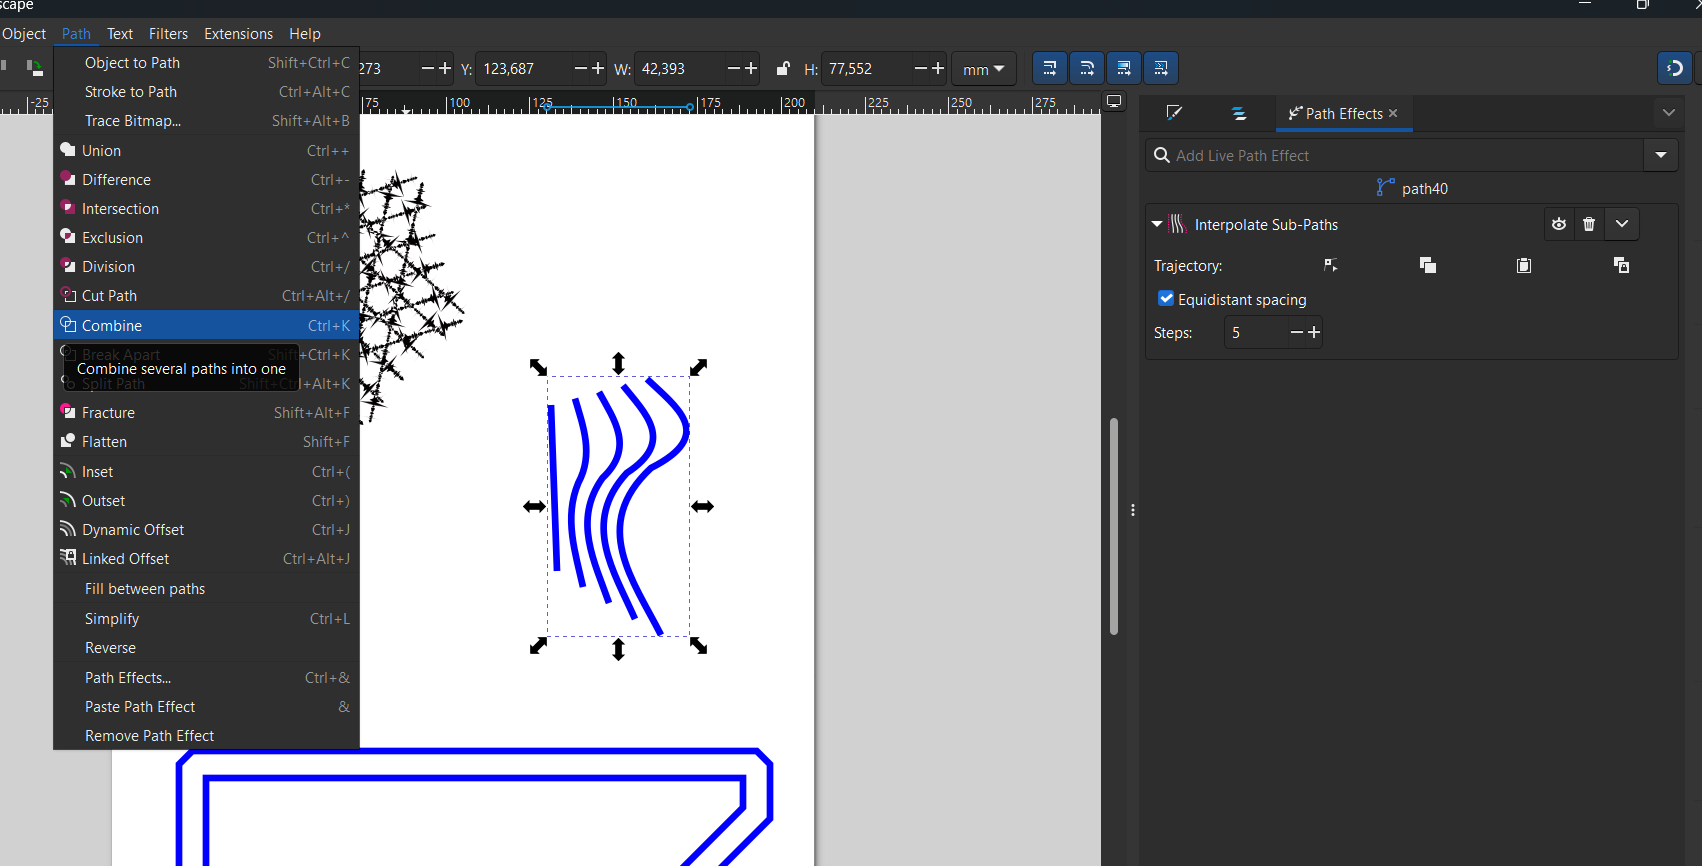Viewport: 1702px width, 866px height.
Task: Decrease the H height value
Action: [920, 68]
